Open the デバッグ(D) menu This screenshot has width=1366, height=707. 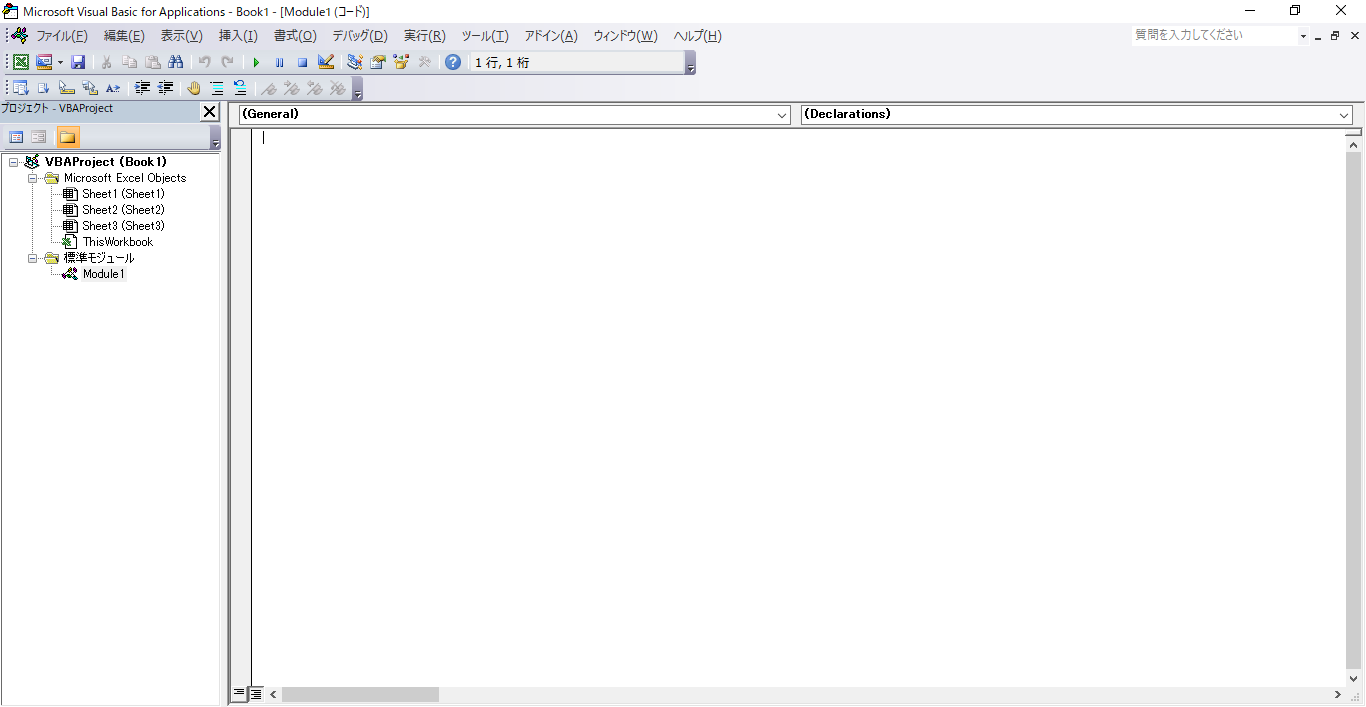pos(360,36)
